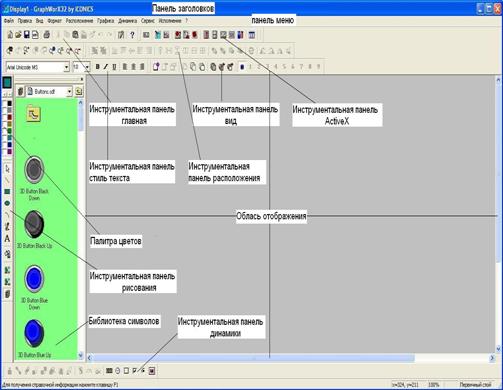Expand the Buttons.sdf symbol library dropdown
Image resolution: width=503 pixels, height=390 pixels.
point(69,91)
